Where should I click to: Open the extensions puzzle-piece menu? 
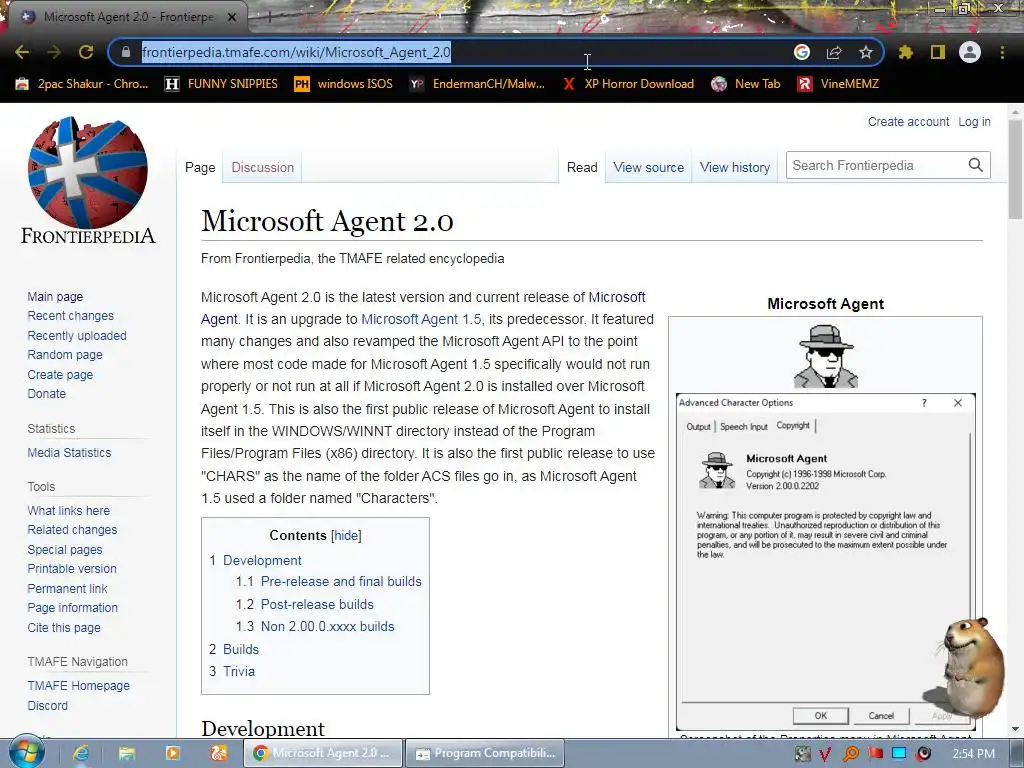click(906, 52)
